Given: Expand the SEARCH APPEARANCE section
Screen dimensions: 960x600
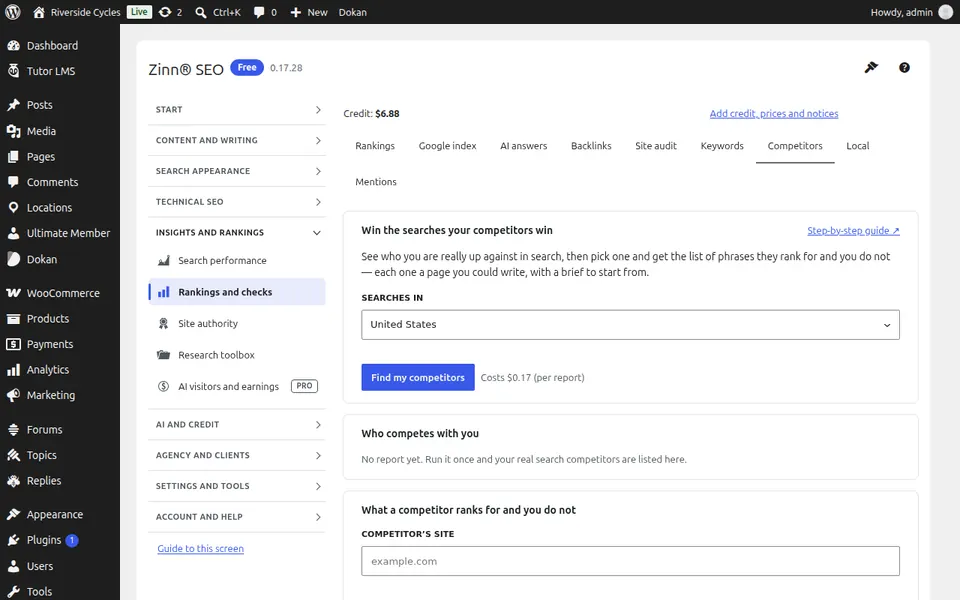Looking at the screenshot, I should pos(237,171).
